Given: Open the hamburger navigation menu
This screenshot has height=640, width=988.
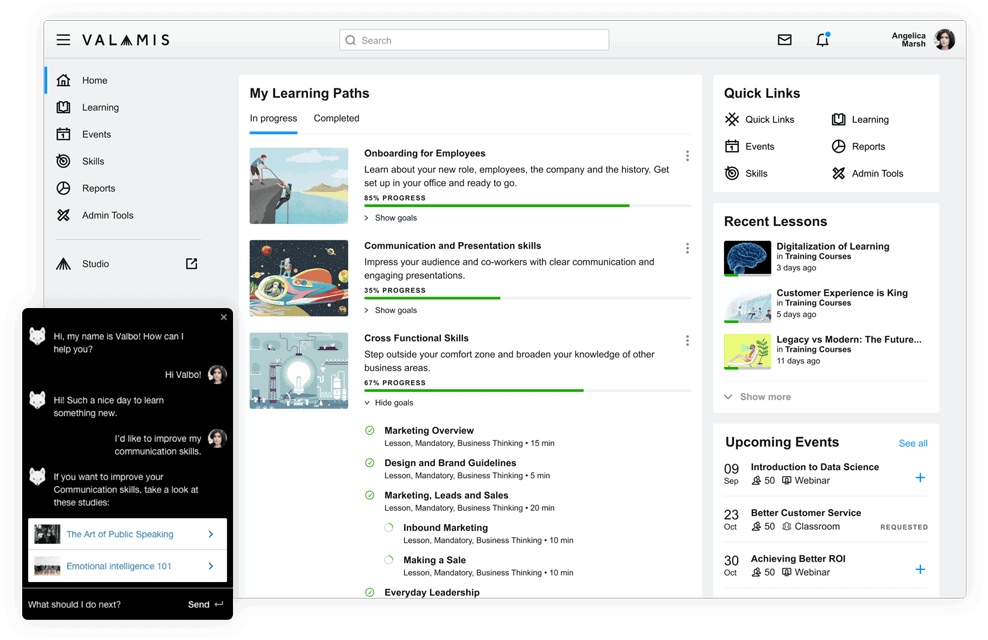Looking at the screenshot, I should click(x=63, y=40).
